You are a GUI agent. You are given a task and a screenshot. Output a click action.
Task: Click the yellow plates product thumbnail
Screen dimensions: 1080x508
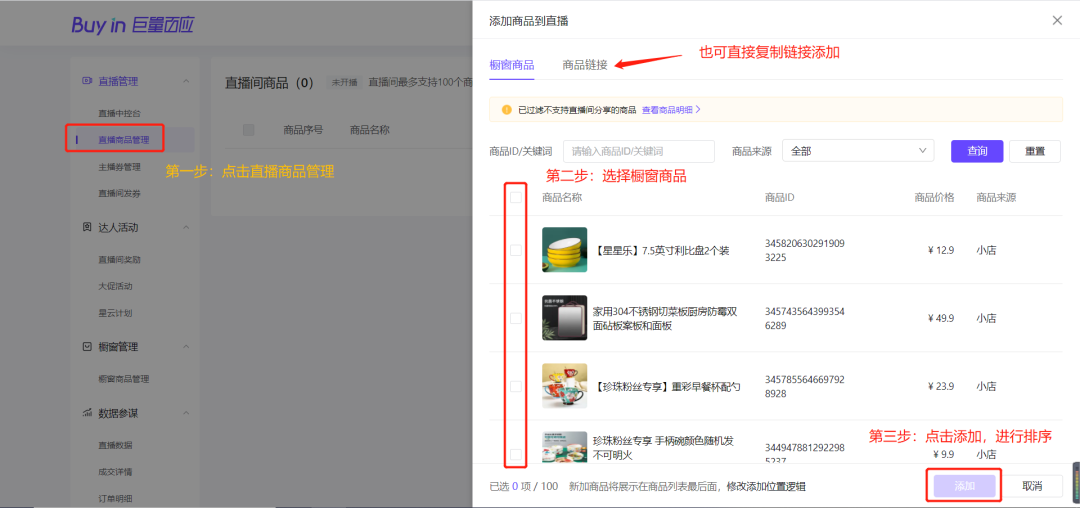565,250
